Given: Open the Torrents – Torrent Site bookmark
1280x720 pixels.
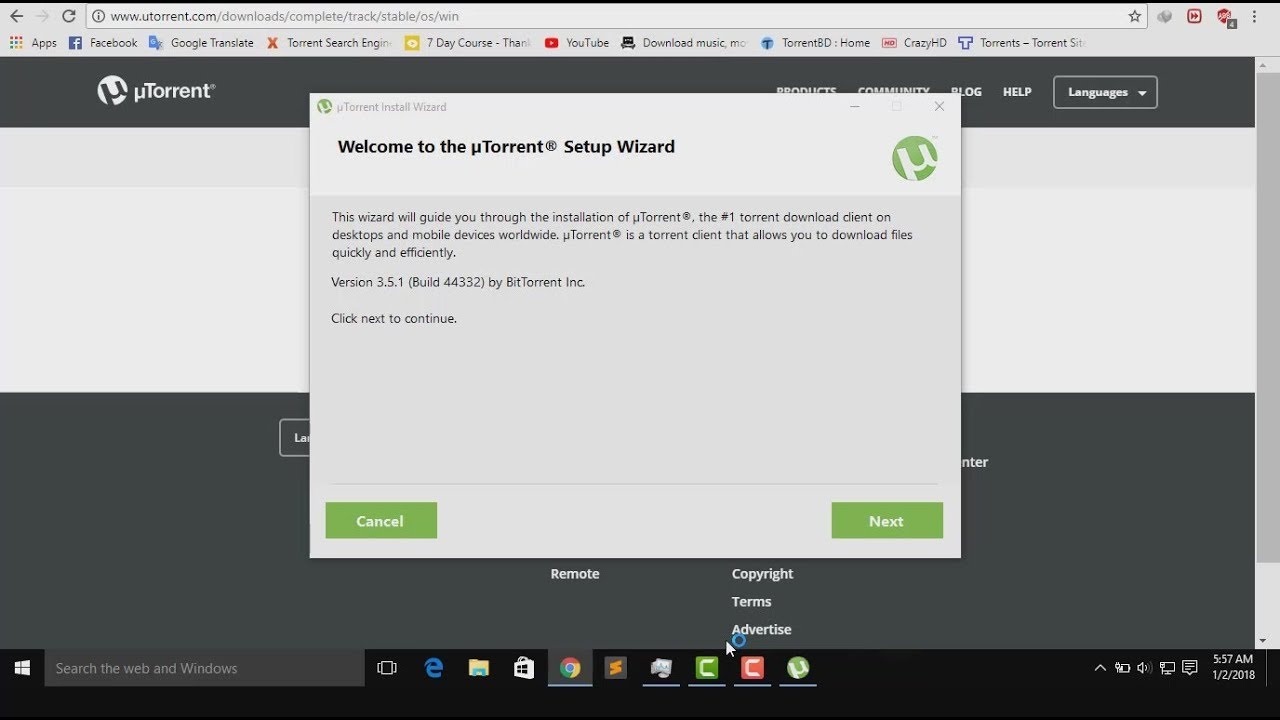Looking at the screenshot, I should (1021, 43).
